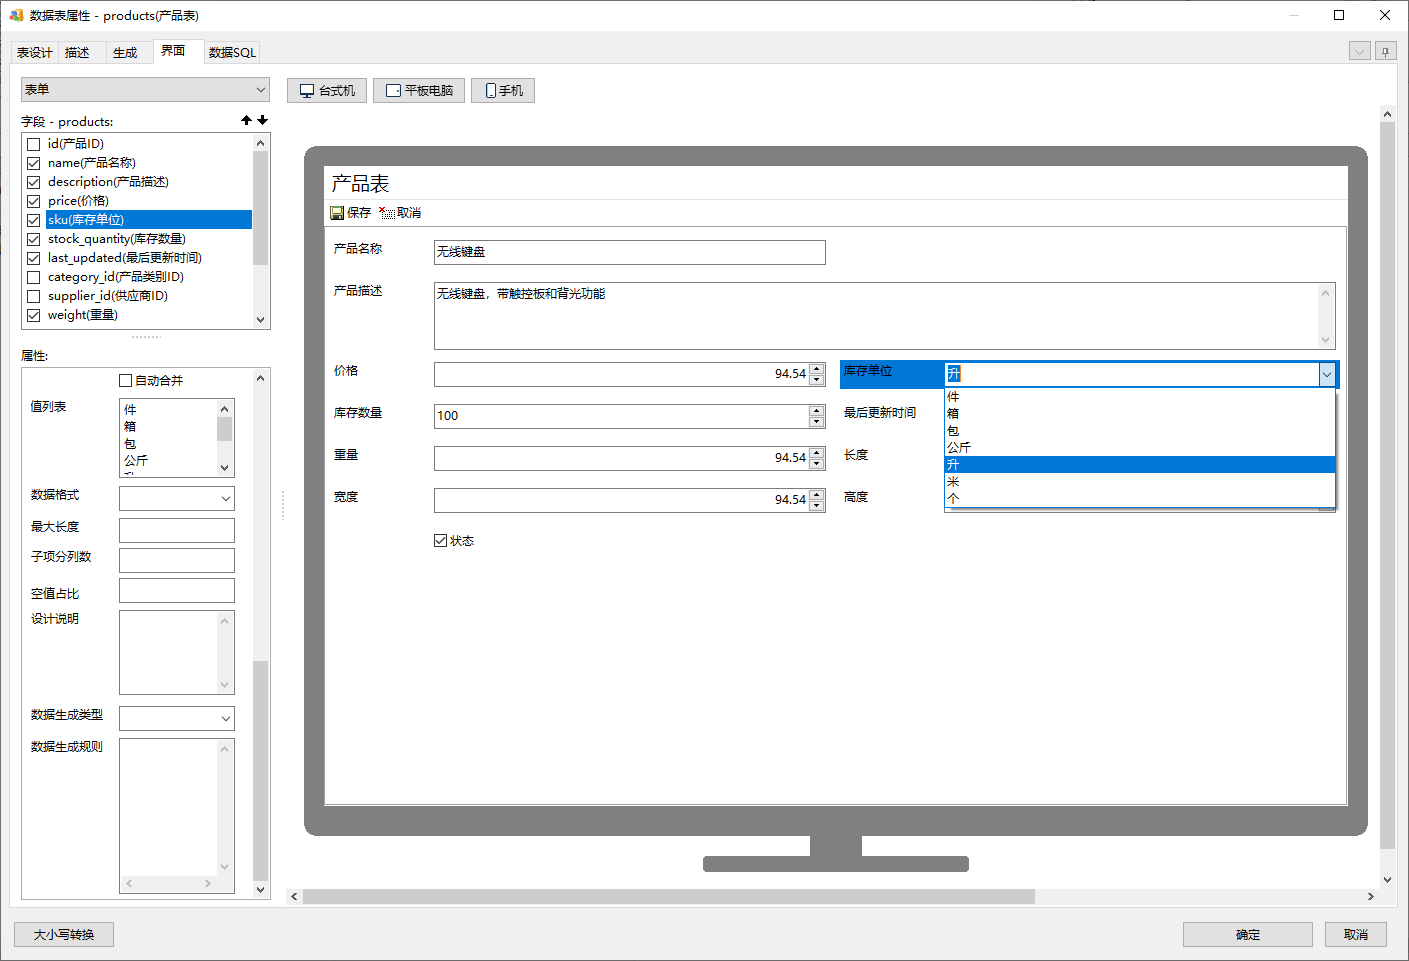
Task: Switch to the 数据SQL tab
Action: [x=232, y=53]
